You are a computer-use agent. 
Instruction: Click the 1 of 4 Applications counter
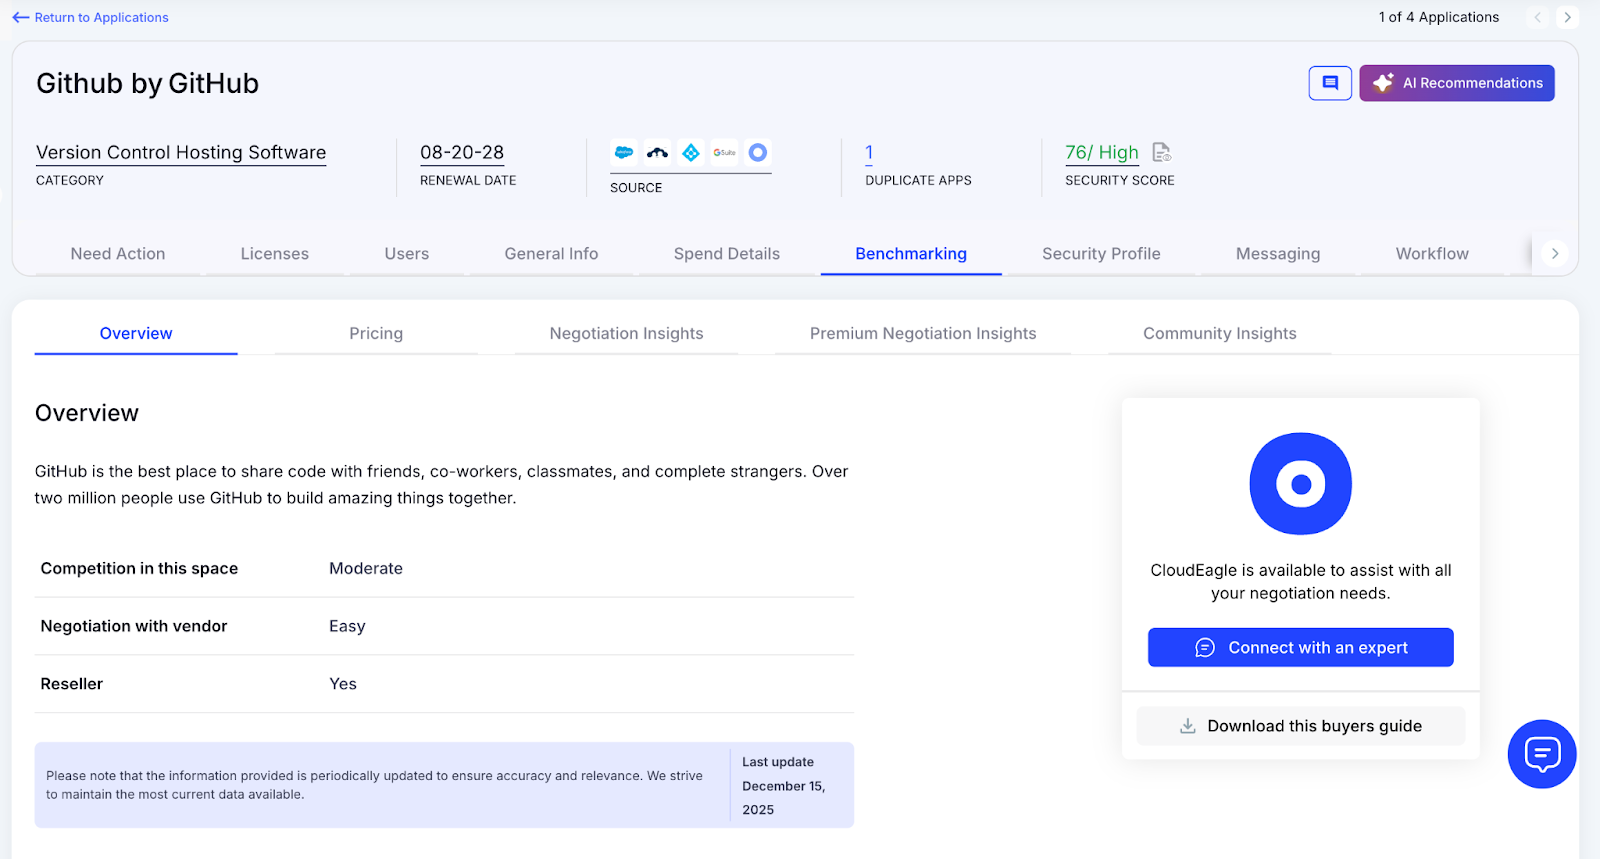[x=1438, y=17]
